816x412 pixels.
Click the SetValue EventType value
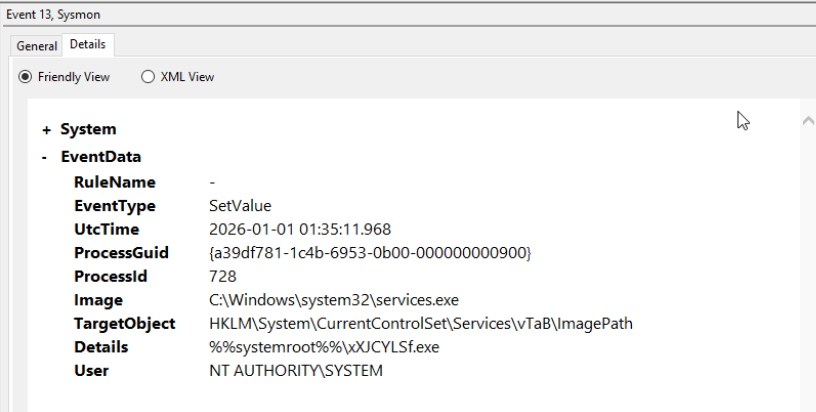(x=240, y=206)
